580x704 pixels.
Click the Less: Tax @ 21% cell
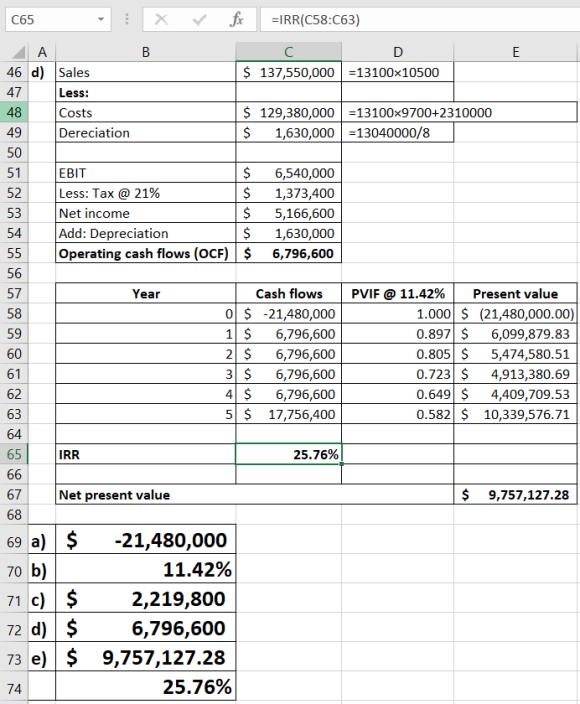pyautogui.click(x=145, y=193)
